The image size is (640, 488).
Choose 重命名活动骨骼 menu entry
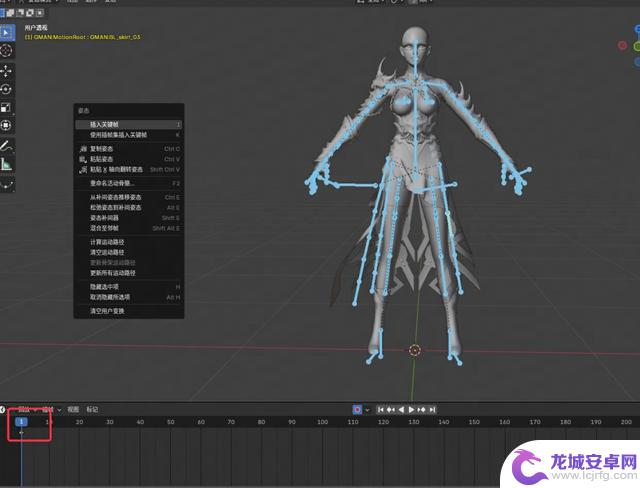tap(129, 183)
